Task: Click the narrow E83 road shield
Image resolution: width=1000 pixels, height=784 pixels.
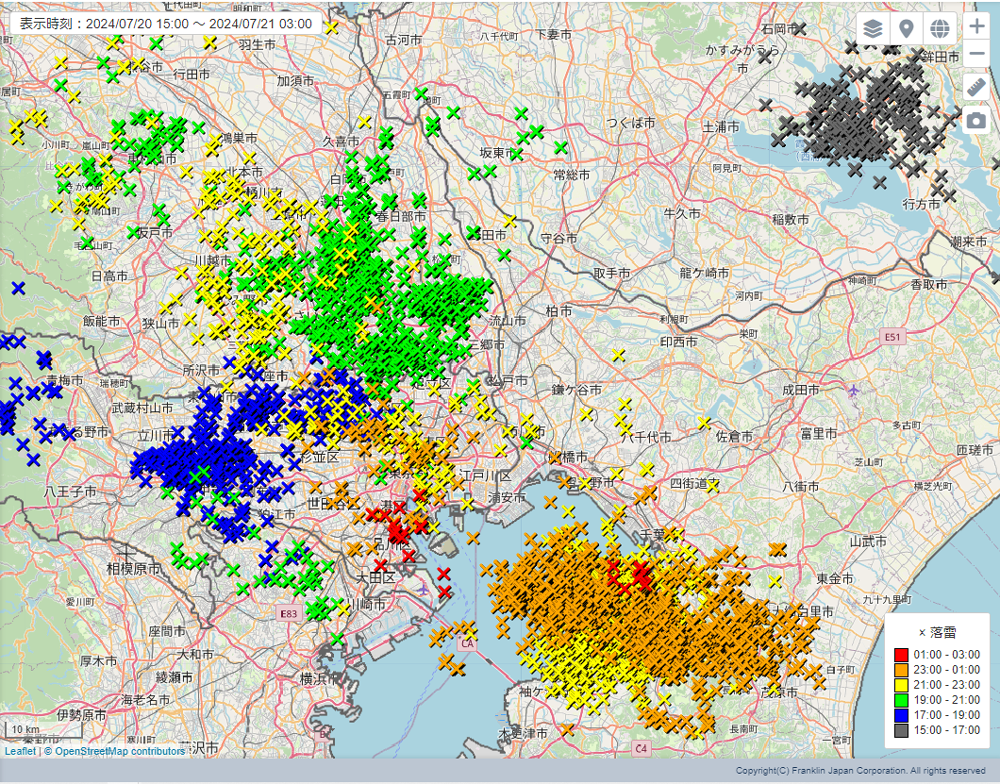Action: pos(289,613)
